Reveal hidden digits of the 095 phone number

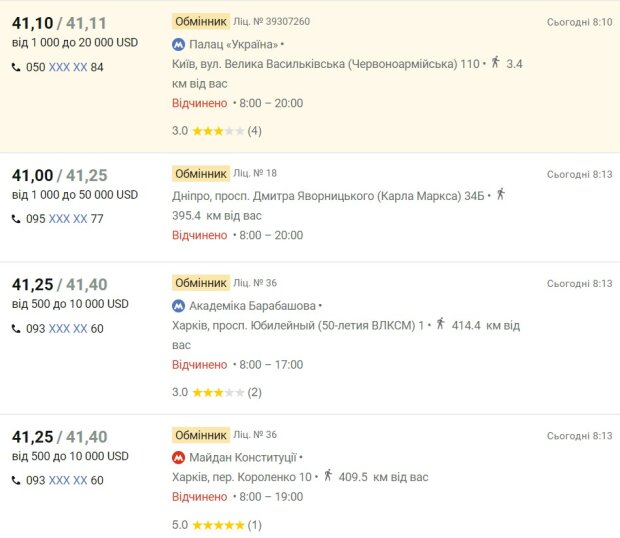tap(68, 219)
